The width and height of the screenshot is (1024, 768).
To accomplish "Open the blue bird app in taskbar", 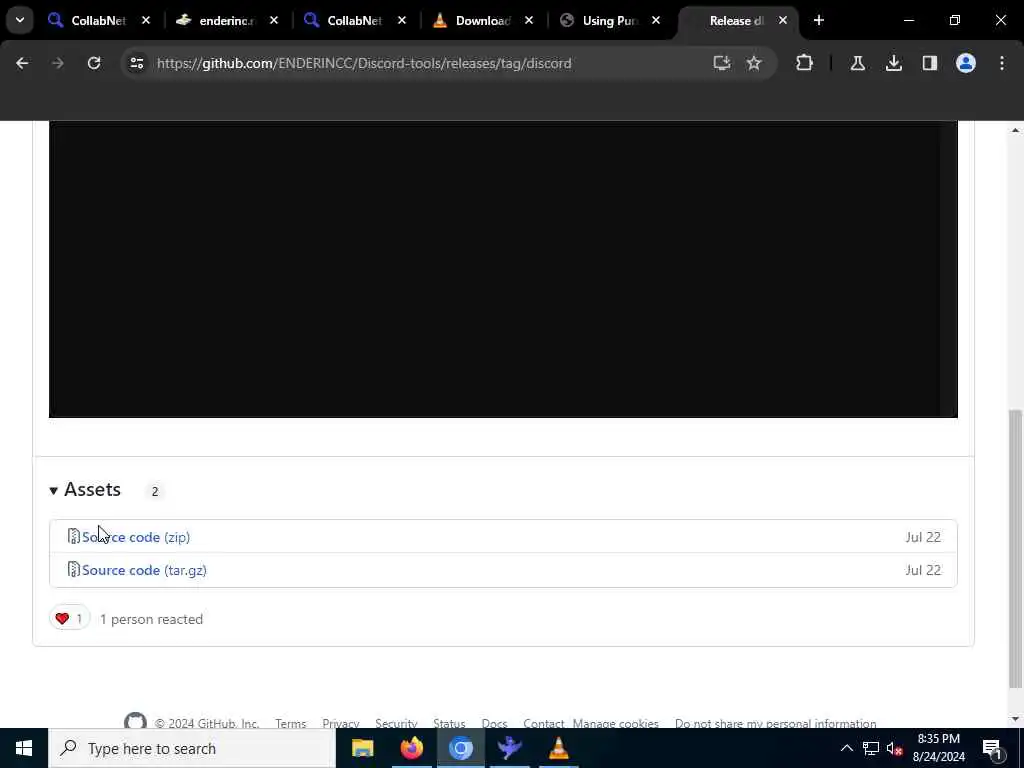I will 509,748.
